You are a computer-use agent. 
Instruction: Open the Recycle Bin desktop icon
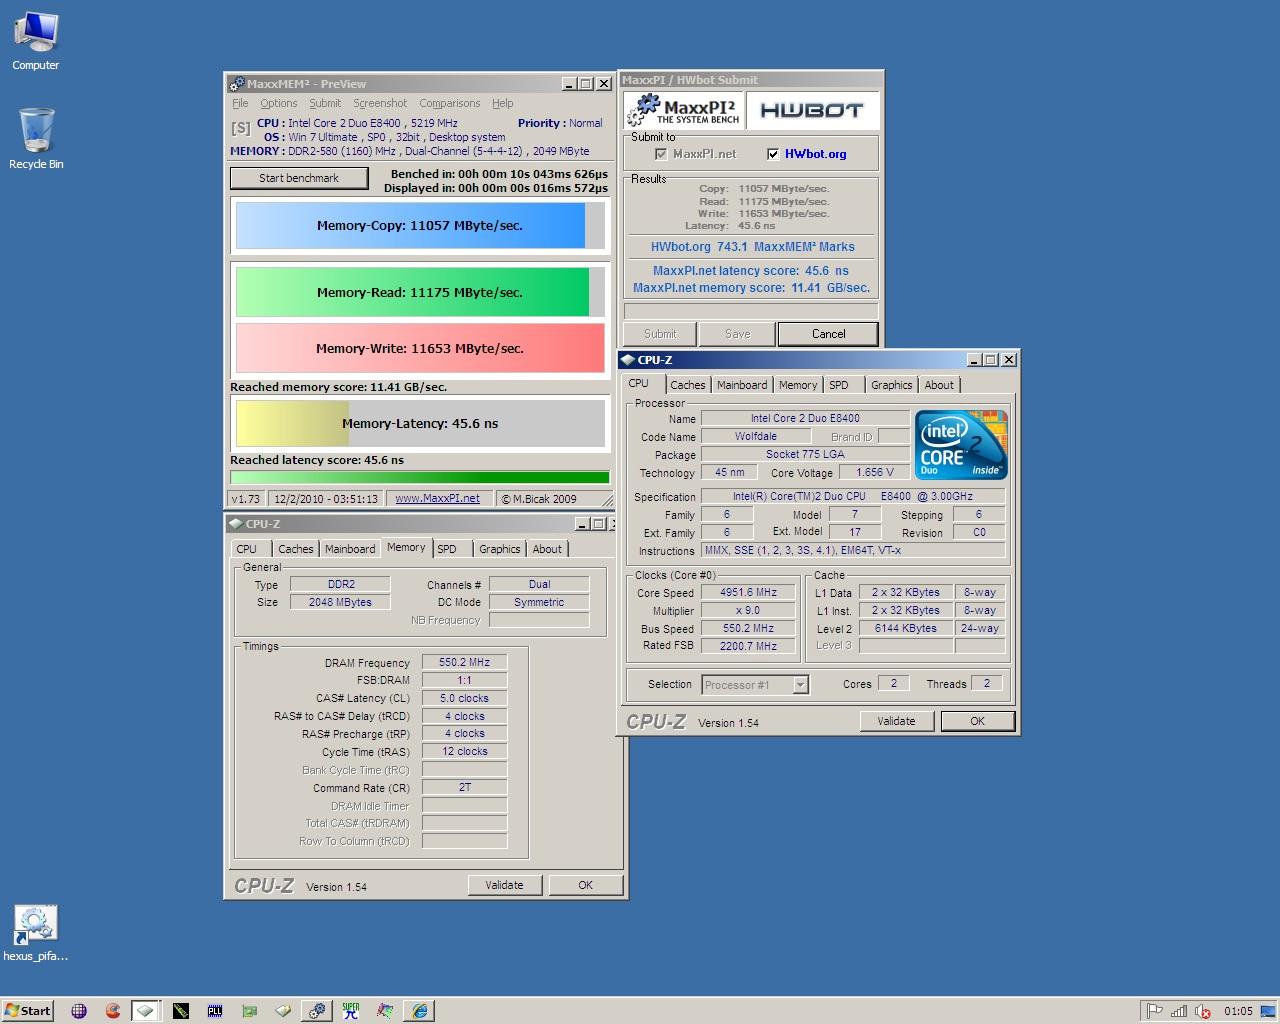coord(36,139)
